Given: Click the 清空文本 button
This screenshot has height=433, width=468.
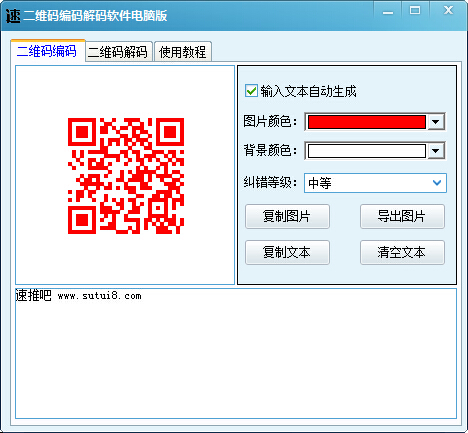Looking at the screenshot, I should pos(402,252).
